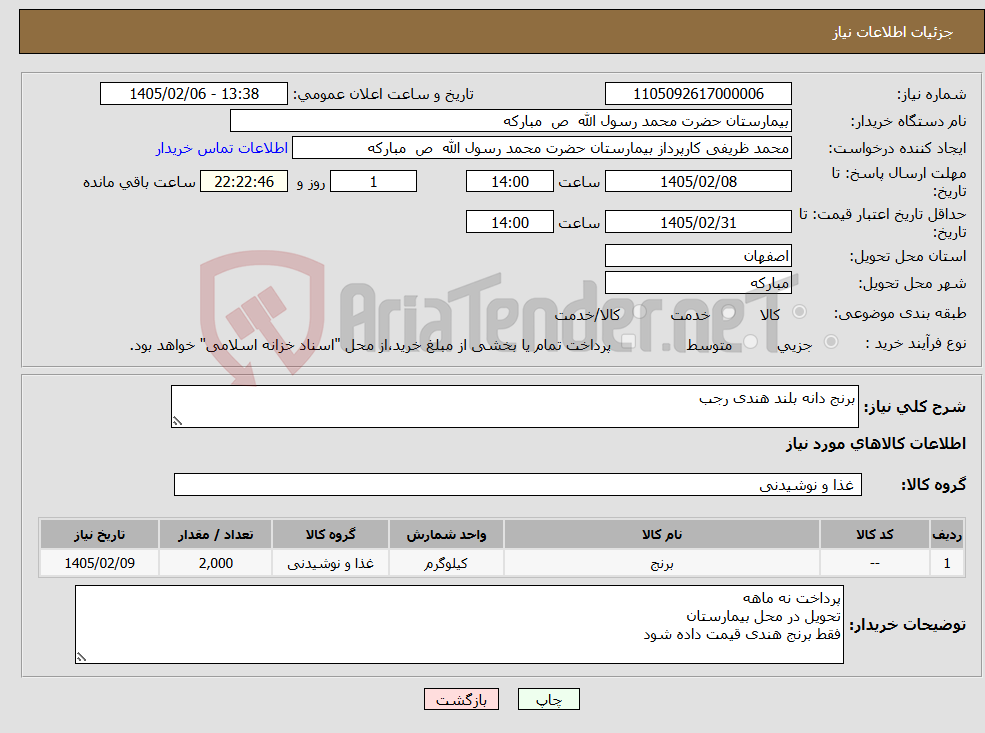Select the متوسط purchase type radio
The width and height of the screenshot is (985, 733).
point(751,342)
